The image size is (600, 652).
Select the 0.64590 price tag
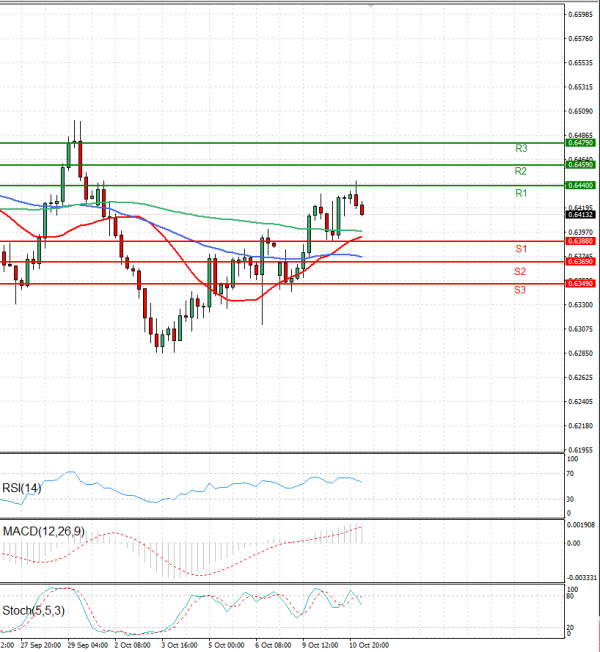click(580, 165)
